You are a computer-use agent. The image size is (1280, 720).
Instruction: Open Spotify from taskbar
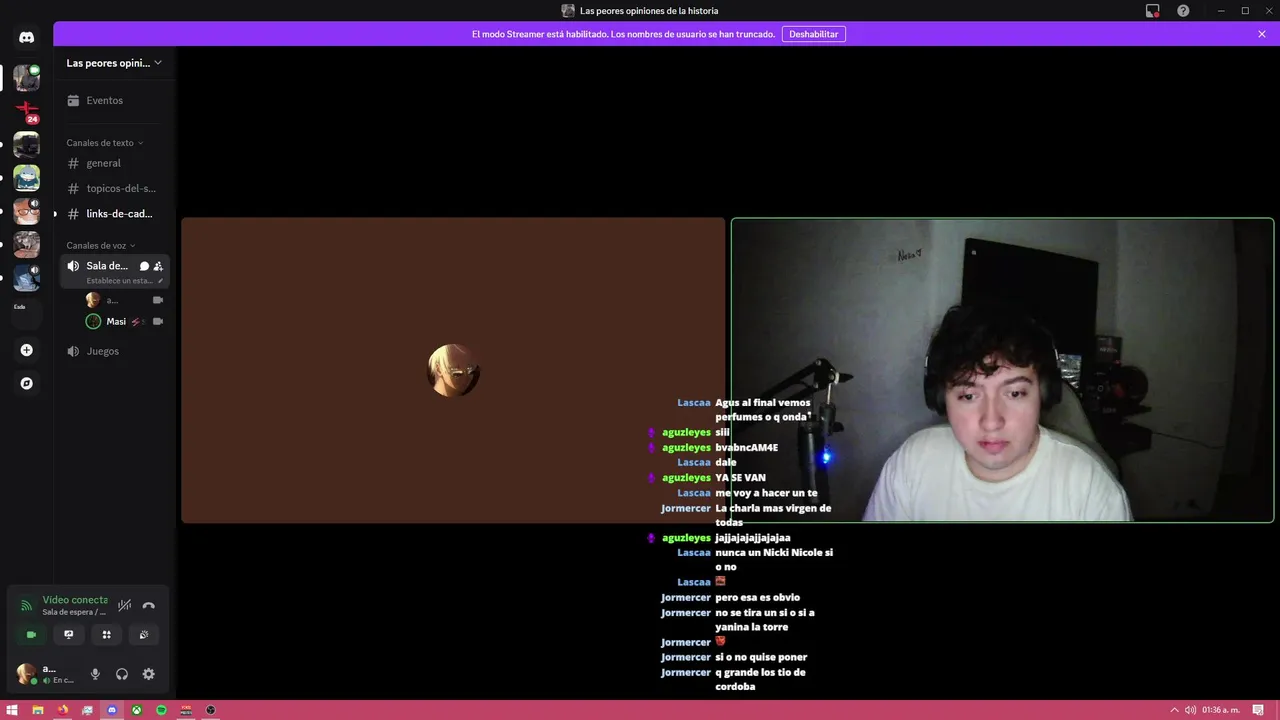[x=161, y=710]
